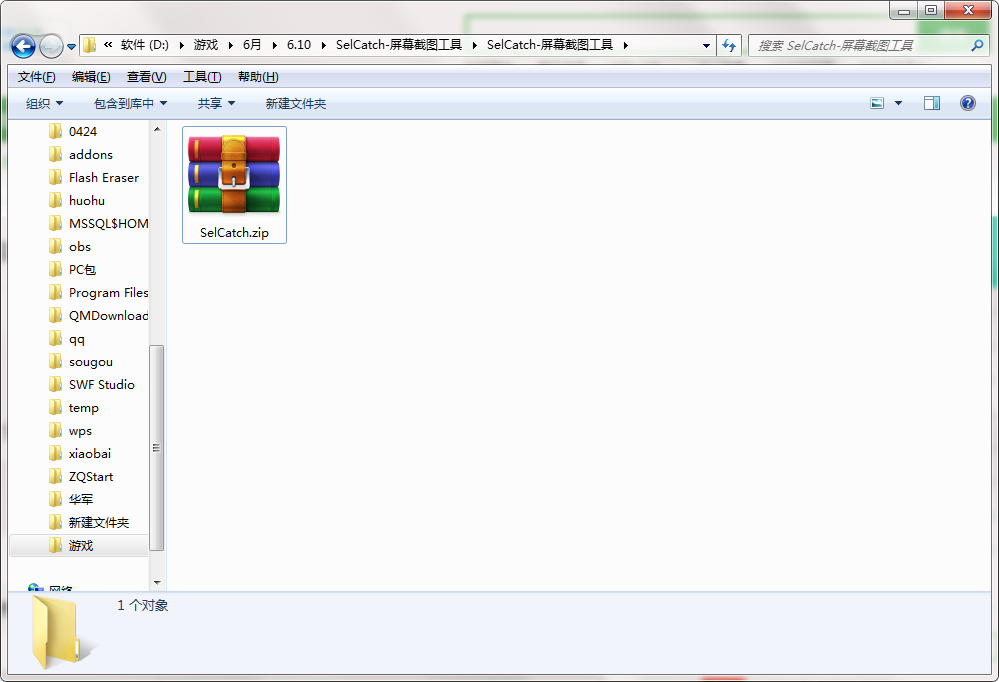Viewport: 999px width, 682px height.
Task: Select the MSSQL$HOM folder
Action: click(108, 224)
